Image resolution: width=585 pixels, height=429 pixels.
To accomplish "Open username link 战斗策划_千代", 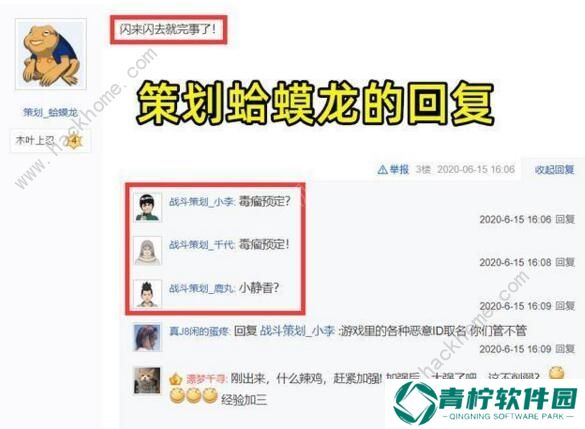I will 202,245.
